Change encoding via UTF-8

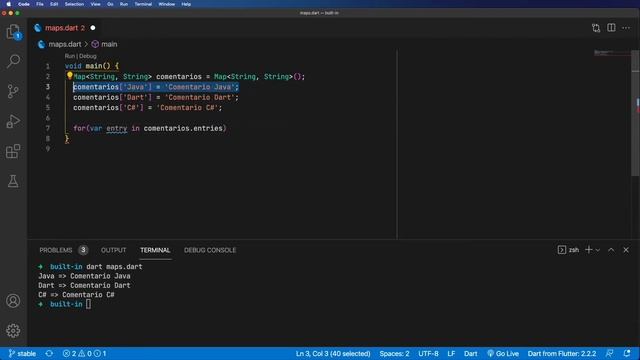coord(428,353)
